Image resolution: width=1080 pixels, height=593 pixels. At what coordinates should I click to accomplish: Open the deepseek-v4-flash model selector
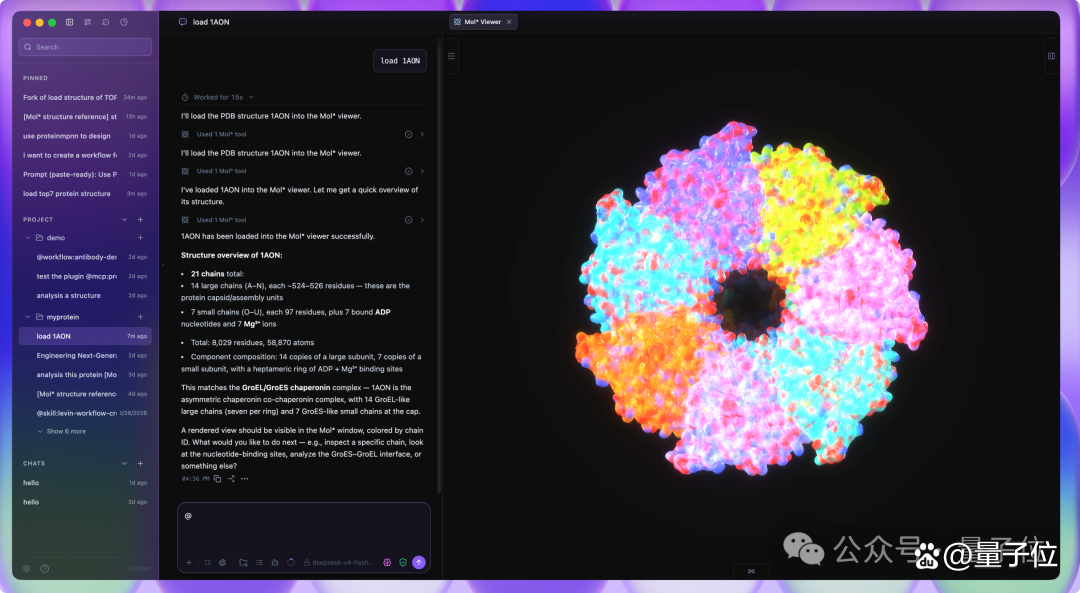coord(338,563)
